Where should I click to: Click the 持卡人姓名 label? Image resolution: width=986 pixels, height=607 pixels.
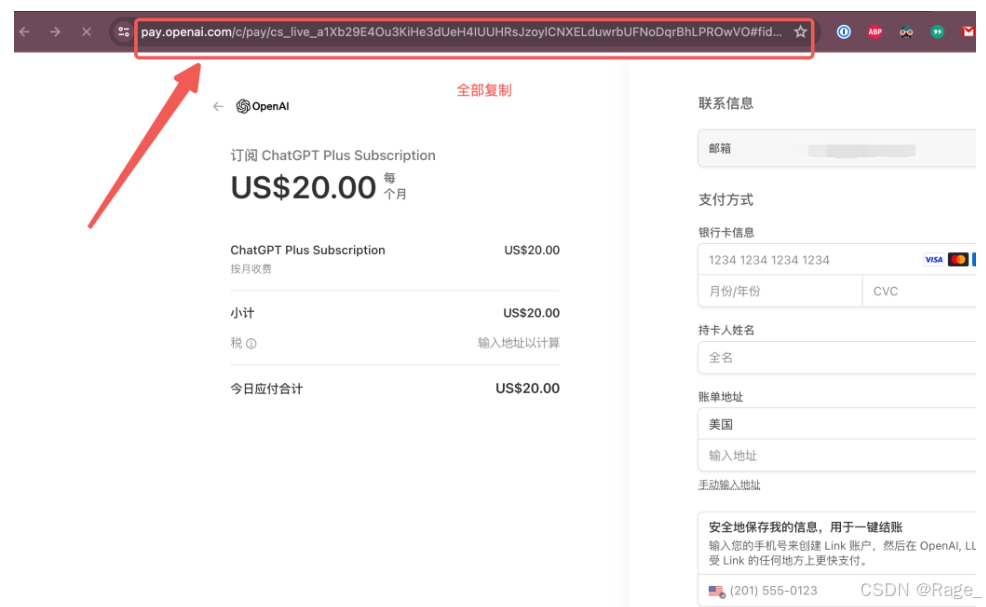[726, 330]
